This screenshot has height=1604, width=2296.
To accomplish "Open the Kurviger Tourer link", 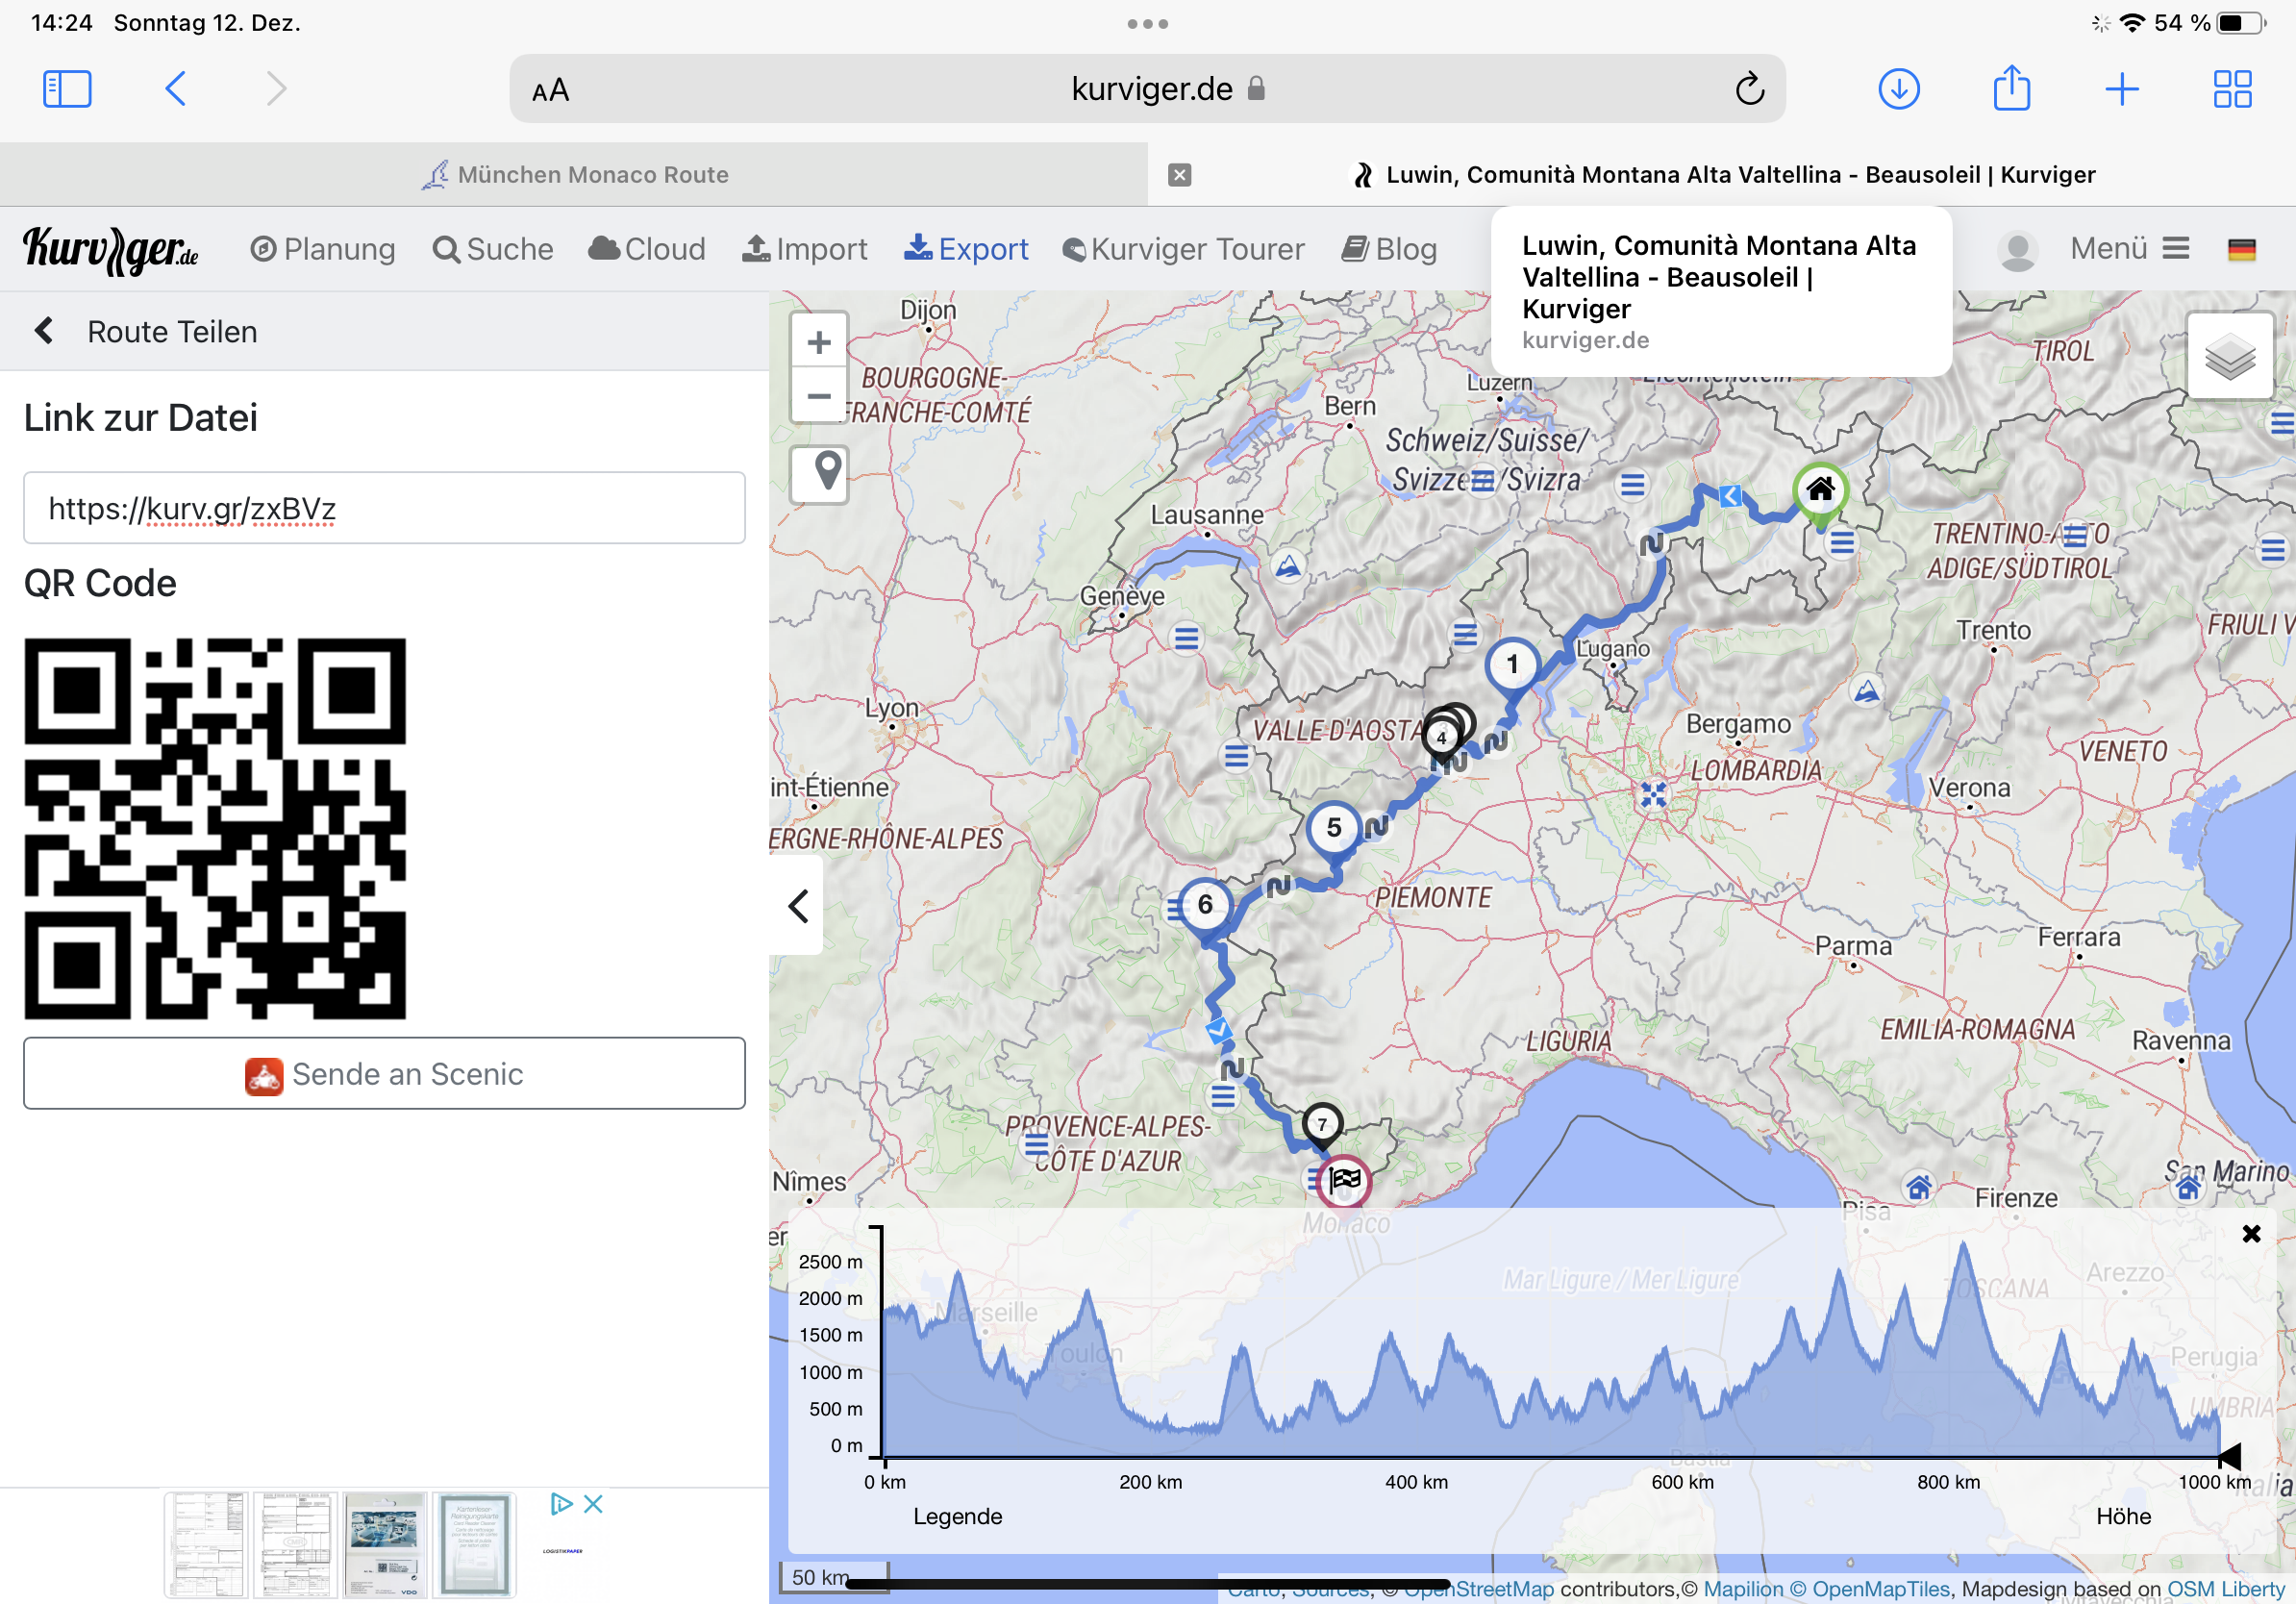I will tap(1183, 249).
